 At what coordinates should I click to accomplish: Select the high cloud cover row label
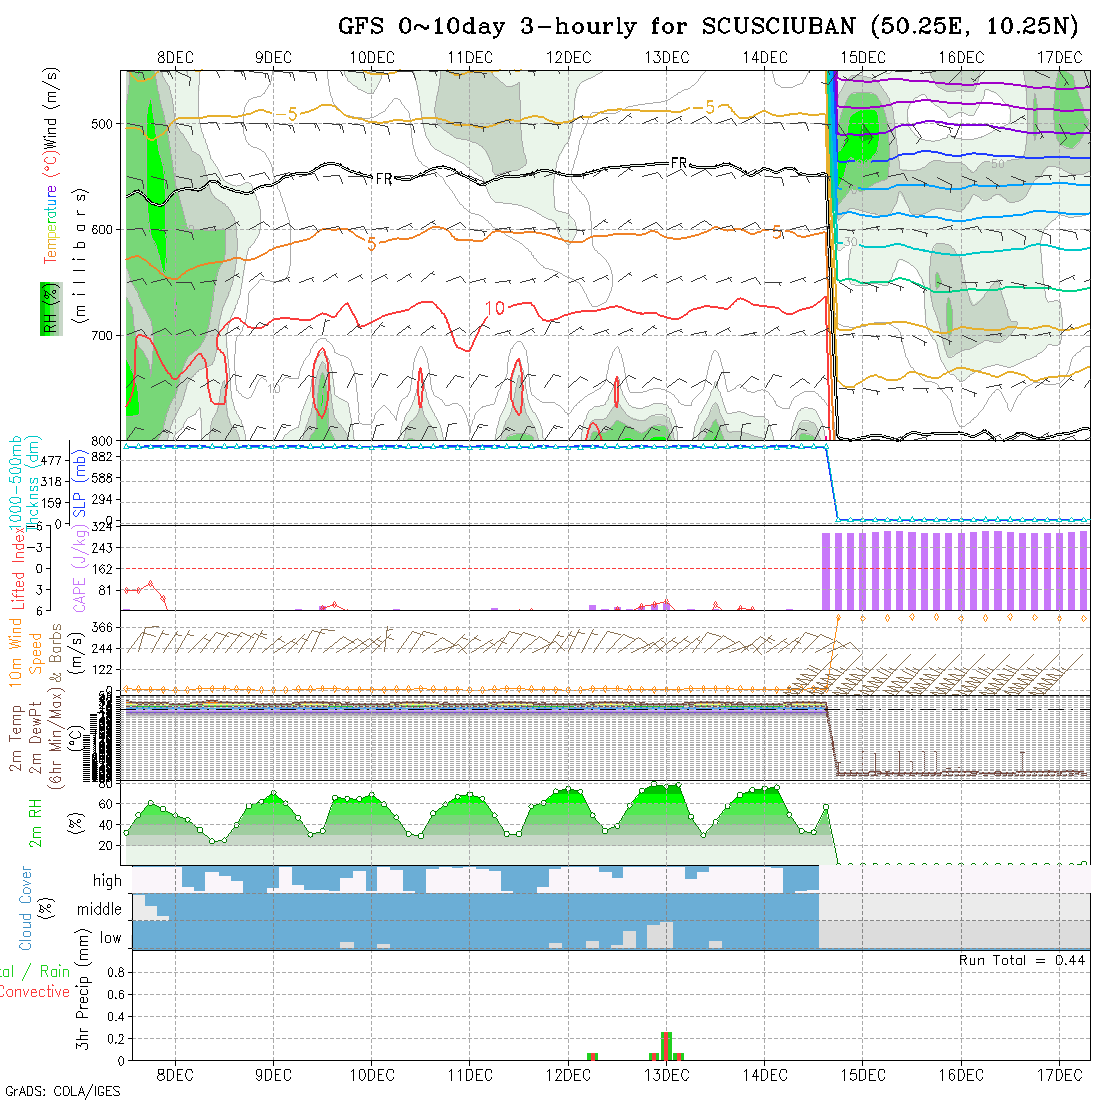click(107, 881)
